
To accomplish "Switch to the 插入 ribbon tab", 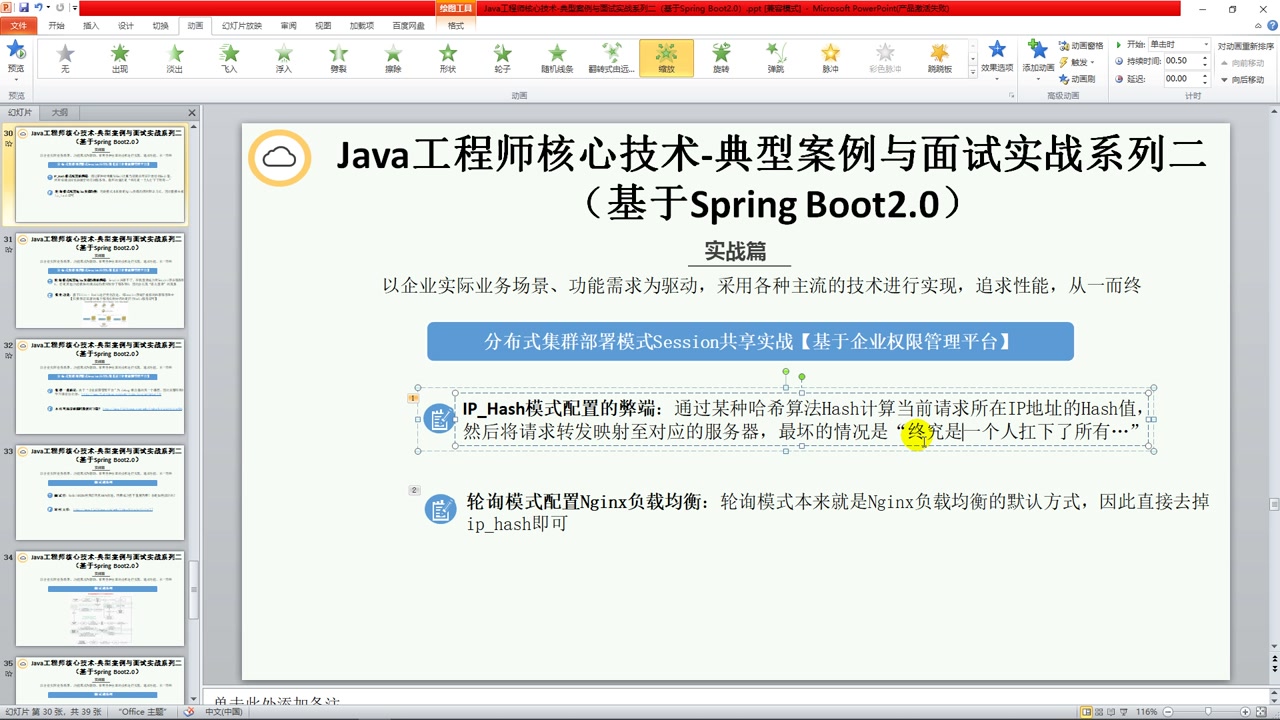I will (91, 26).
